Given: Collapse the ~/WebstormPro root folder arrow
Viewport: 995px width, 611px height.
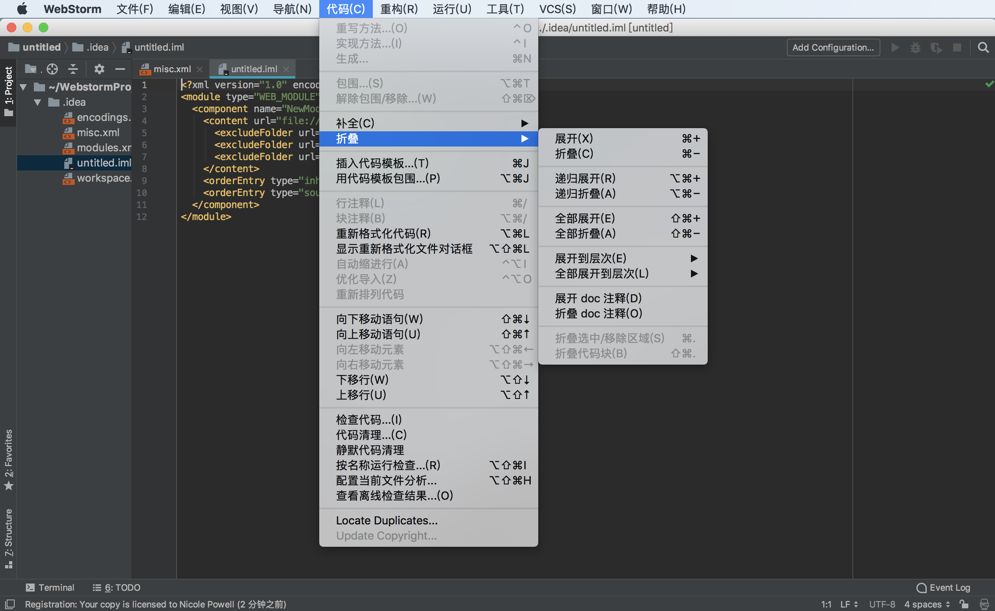Looking at the screenshot, I should point(23,87).
